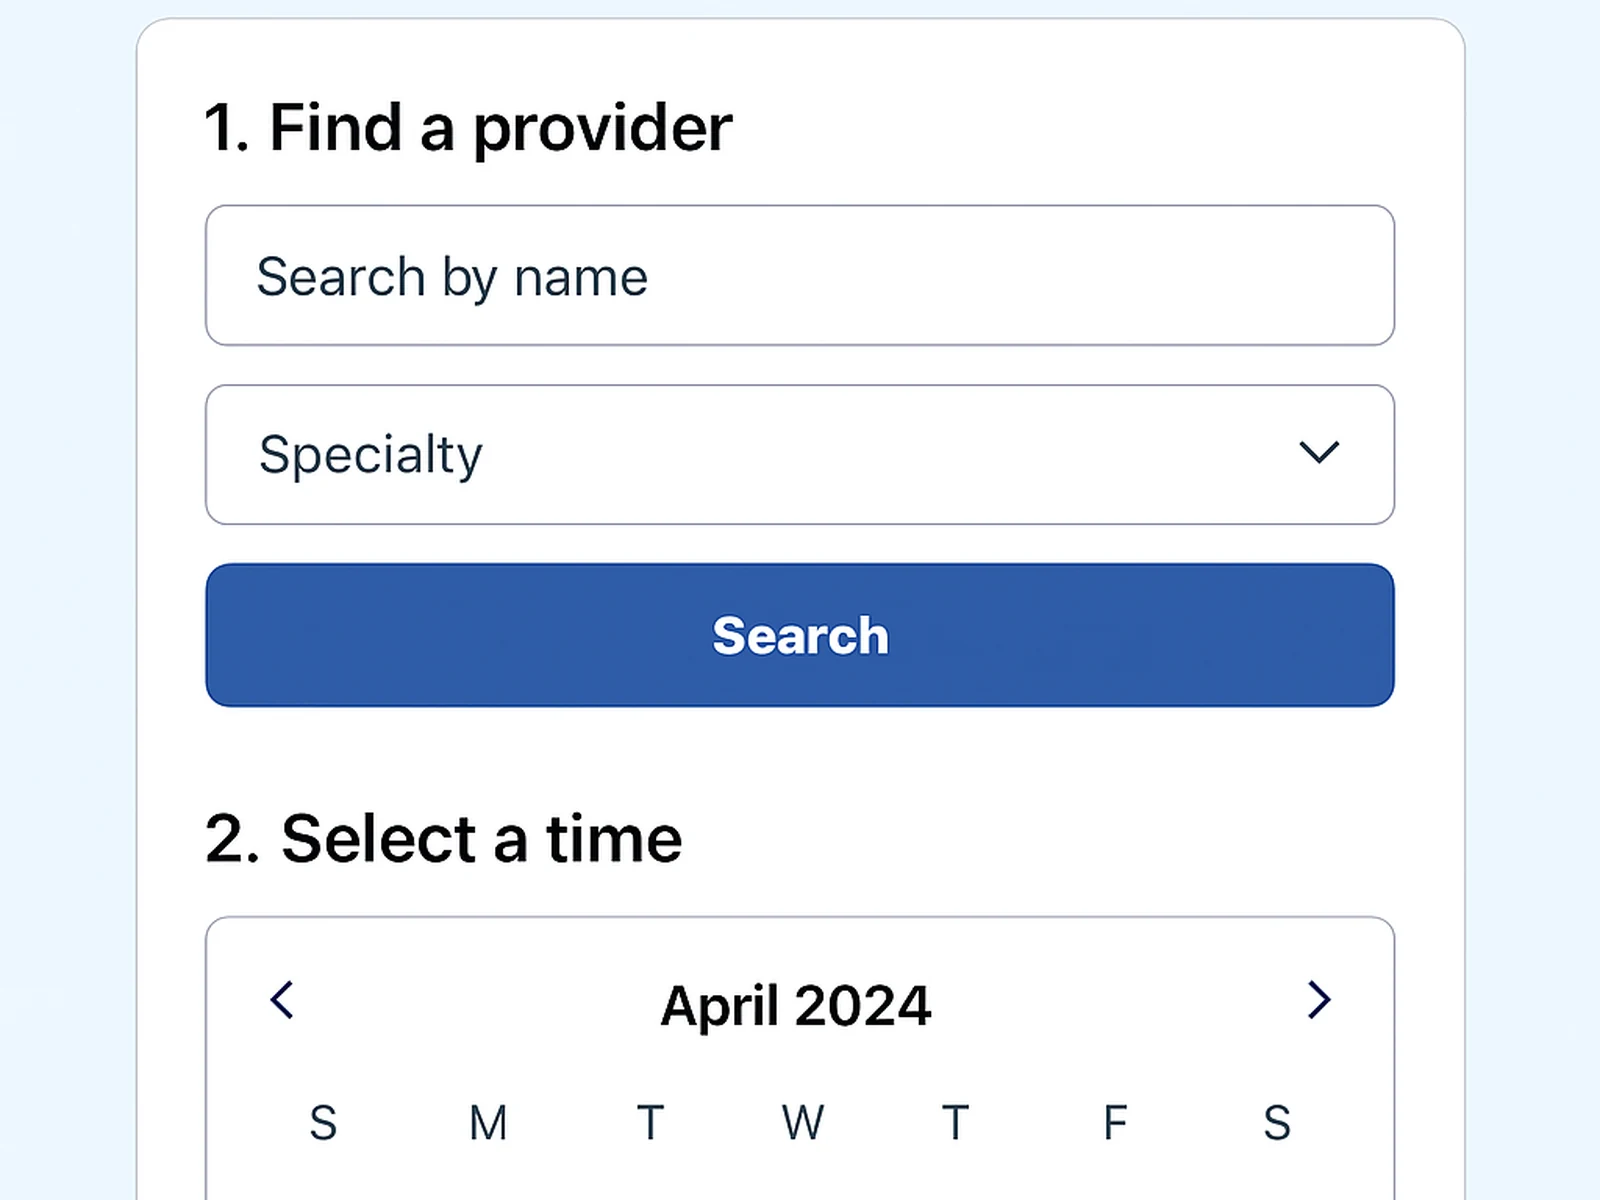
Task: Select the Monday column header M
Action: tap(488, 1123)
